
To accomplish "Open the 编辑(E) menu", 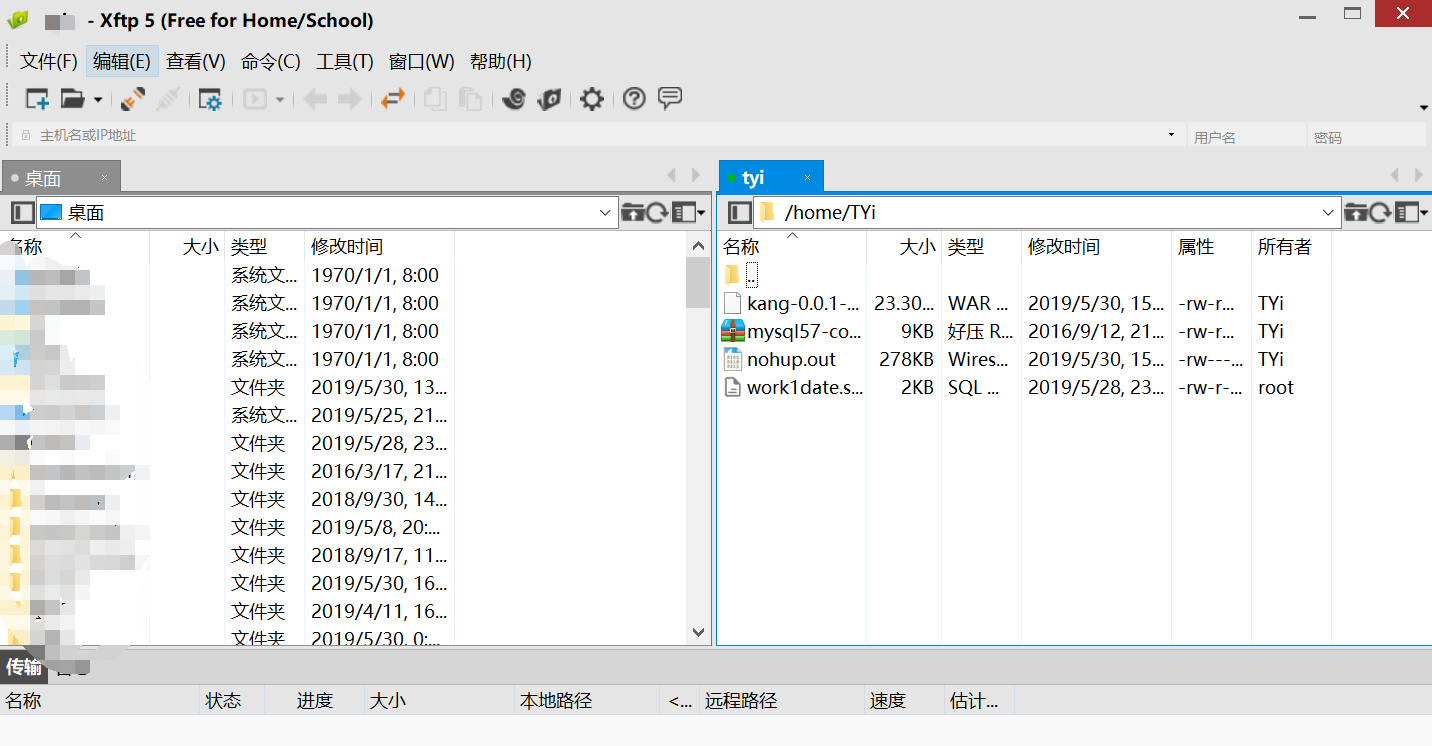I will [122, 61].
